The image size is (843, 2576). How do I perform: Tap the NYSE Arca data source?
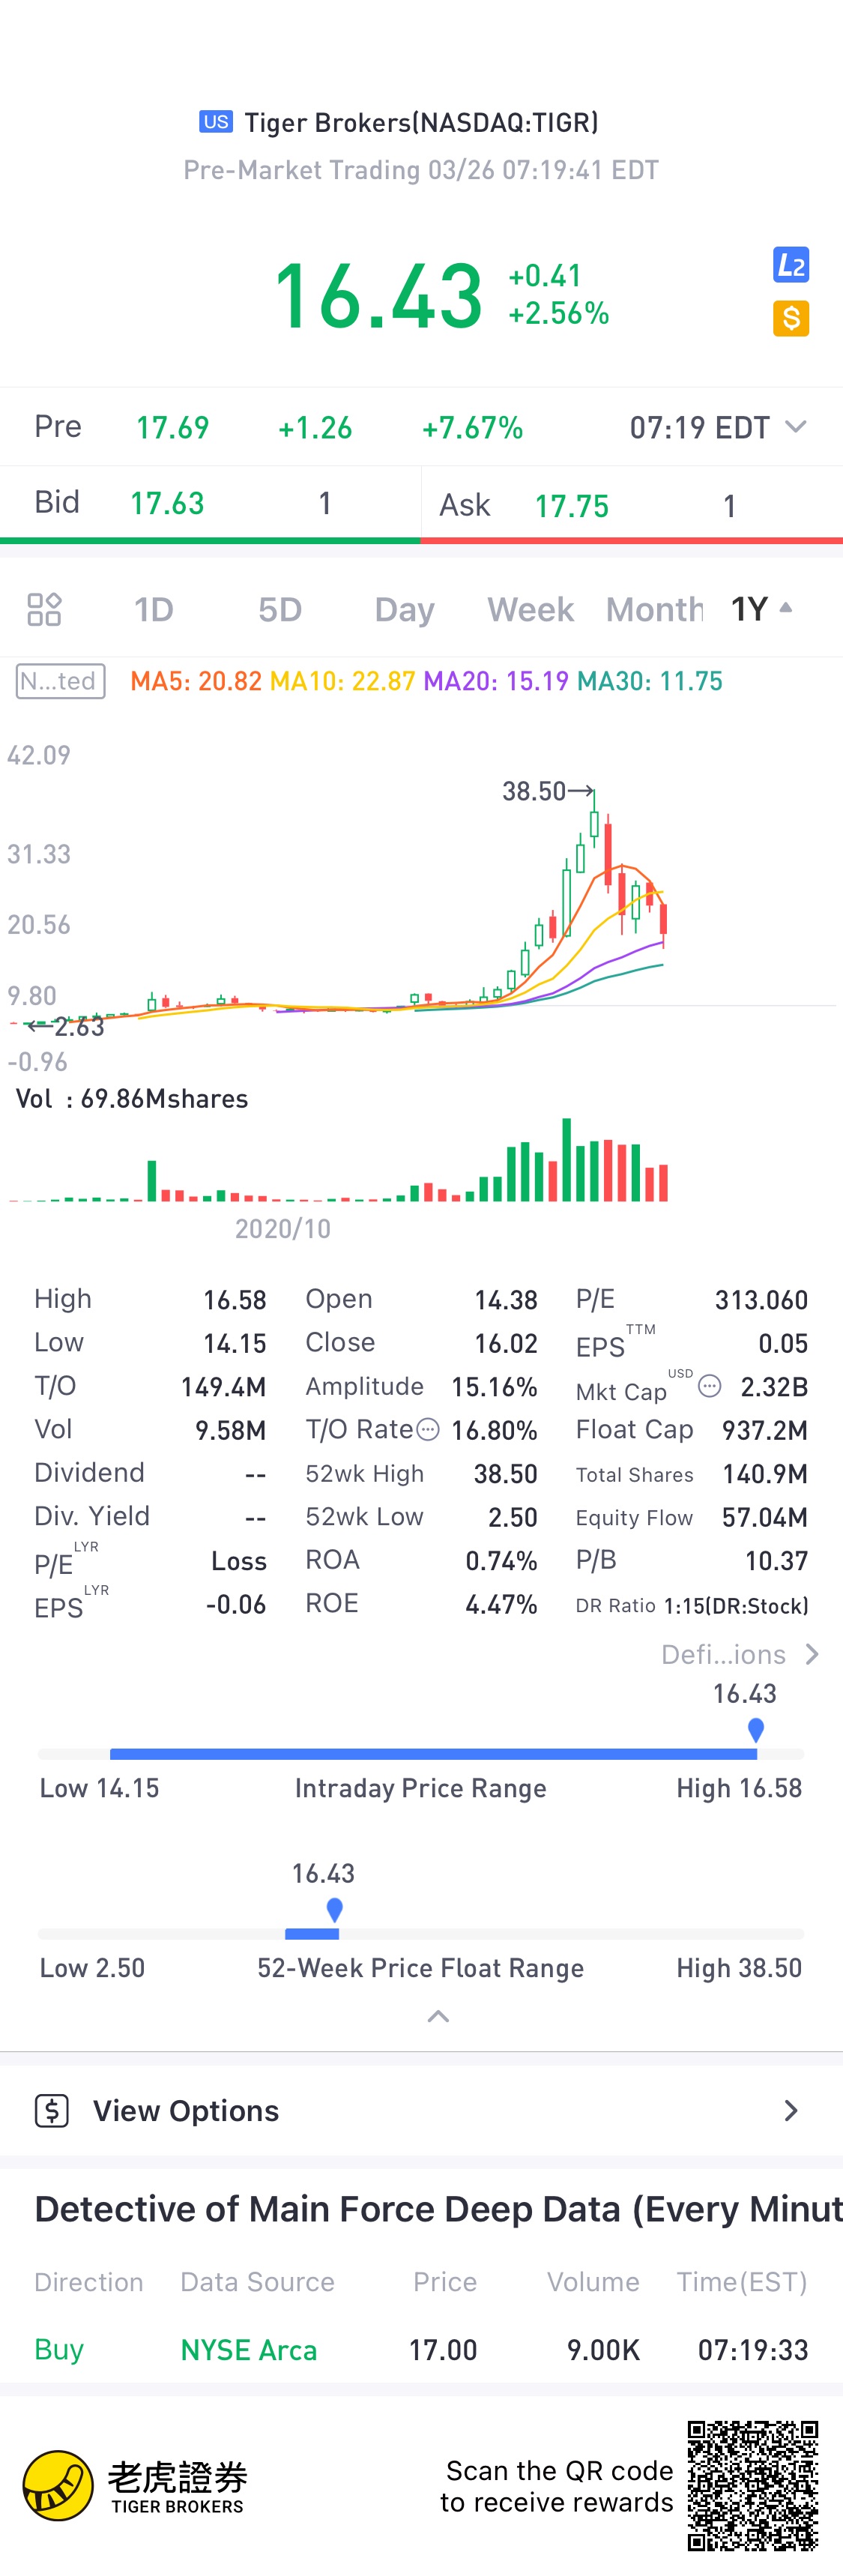click(x=248, y=2350)
